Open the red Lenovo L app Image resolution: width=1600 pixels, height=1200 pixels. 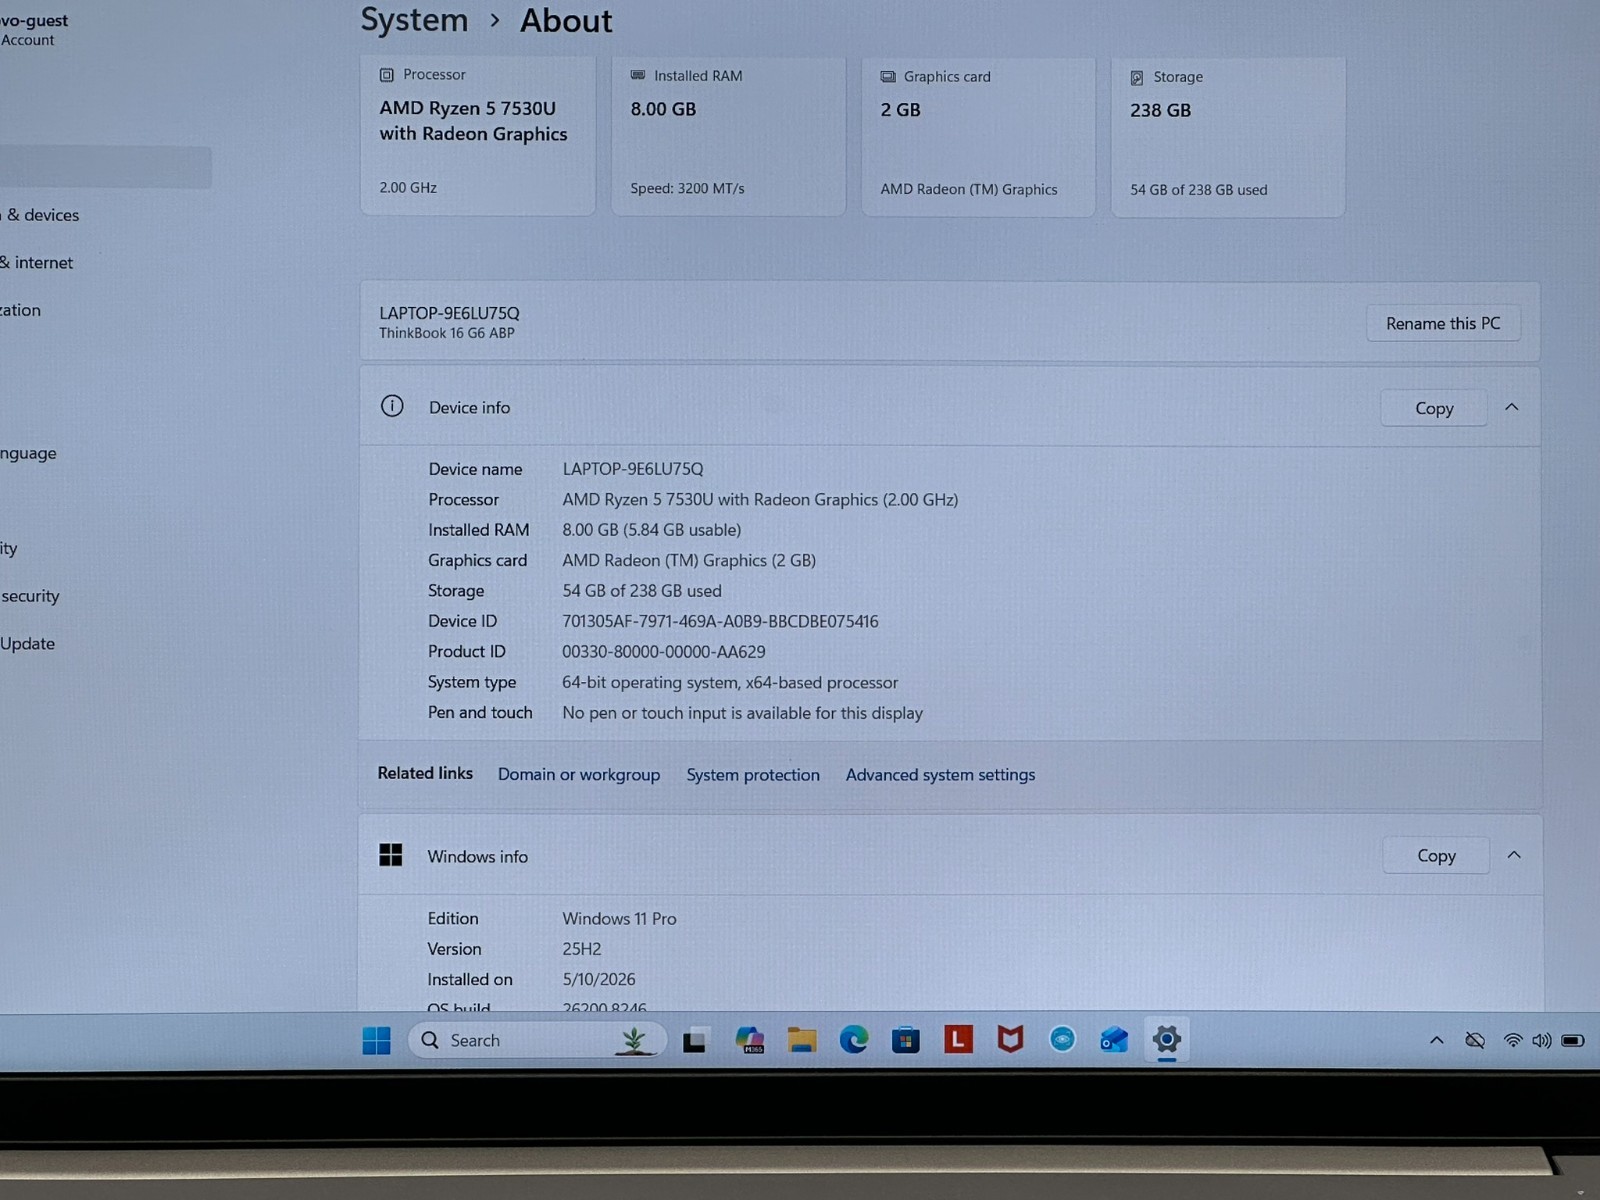point(958,1040)
